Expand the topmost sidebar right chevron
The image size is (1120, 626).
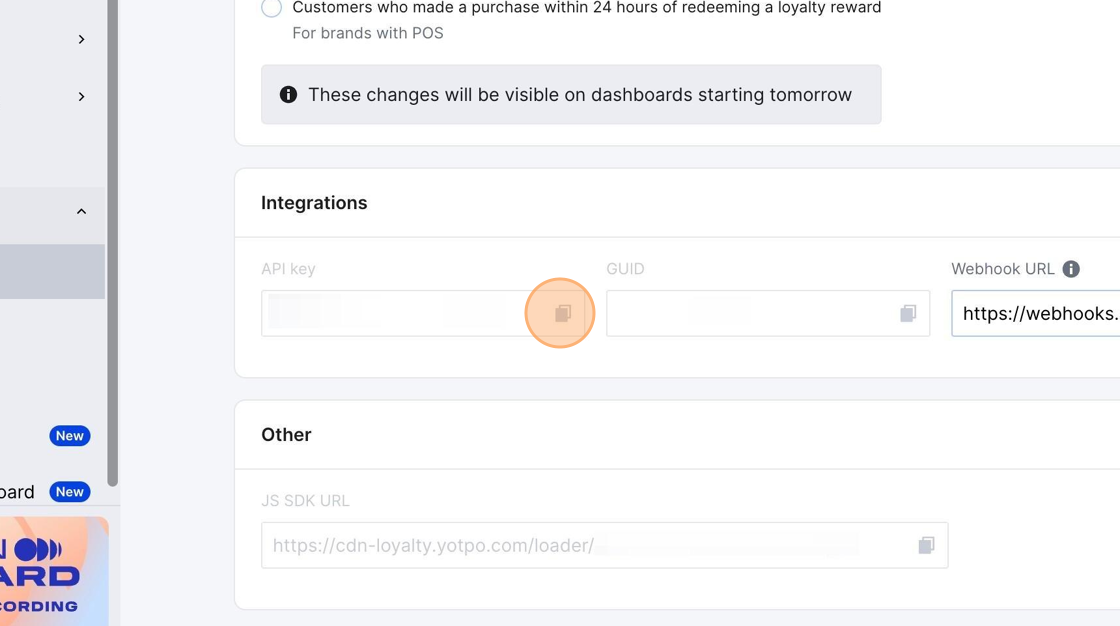81,39
